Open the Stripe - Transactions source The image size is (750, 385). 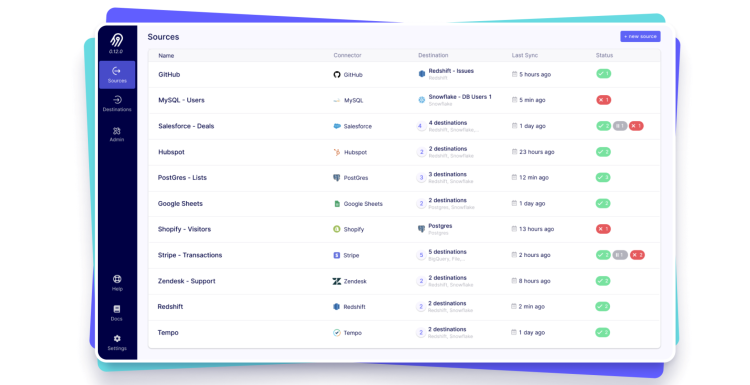[404, 255]
